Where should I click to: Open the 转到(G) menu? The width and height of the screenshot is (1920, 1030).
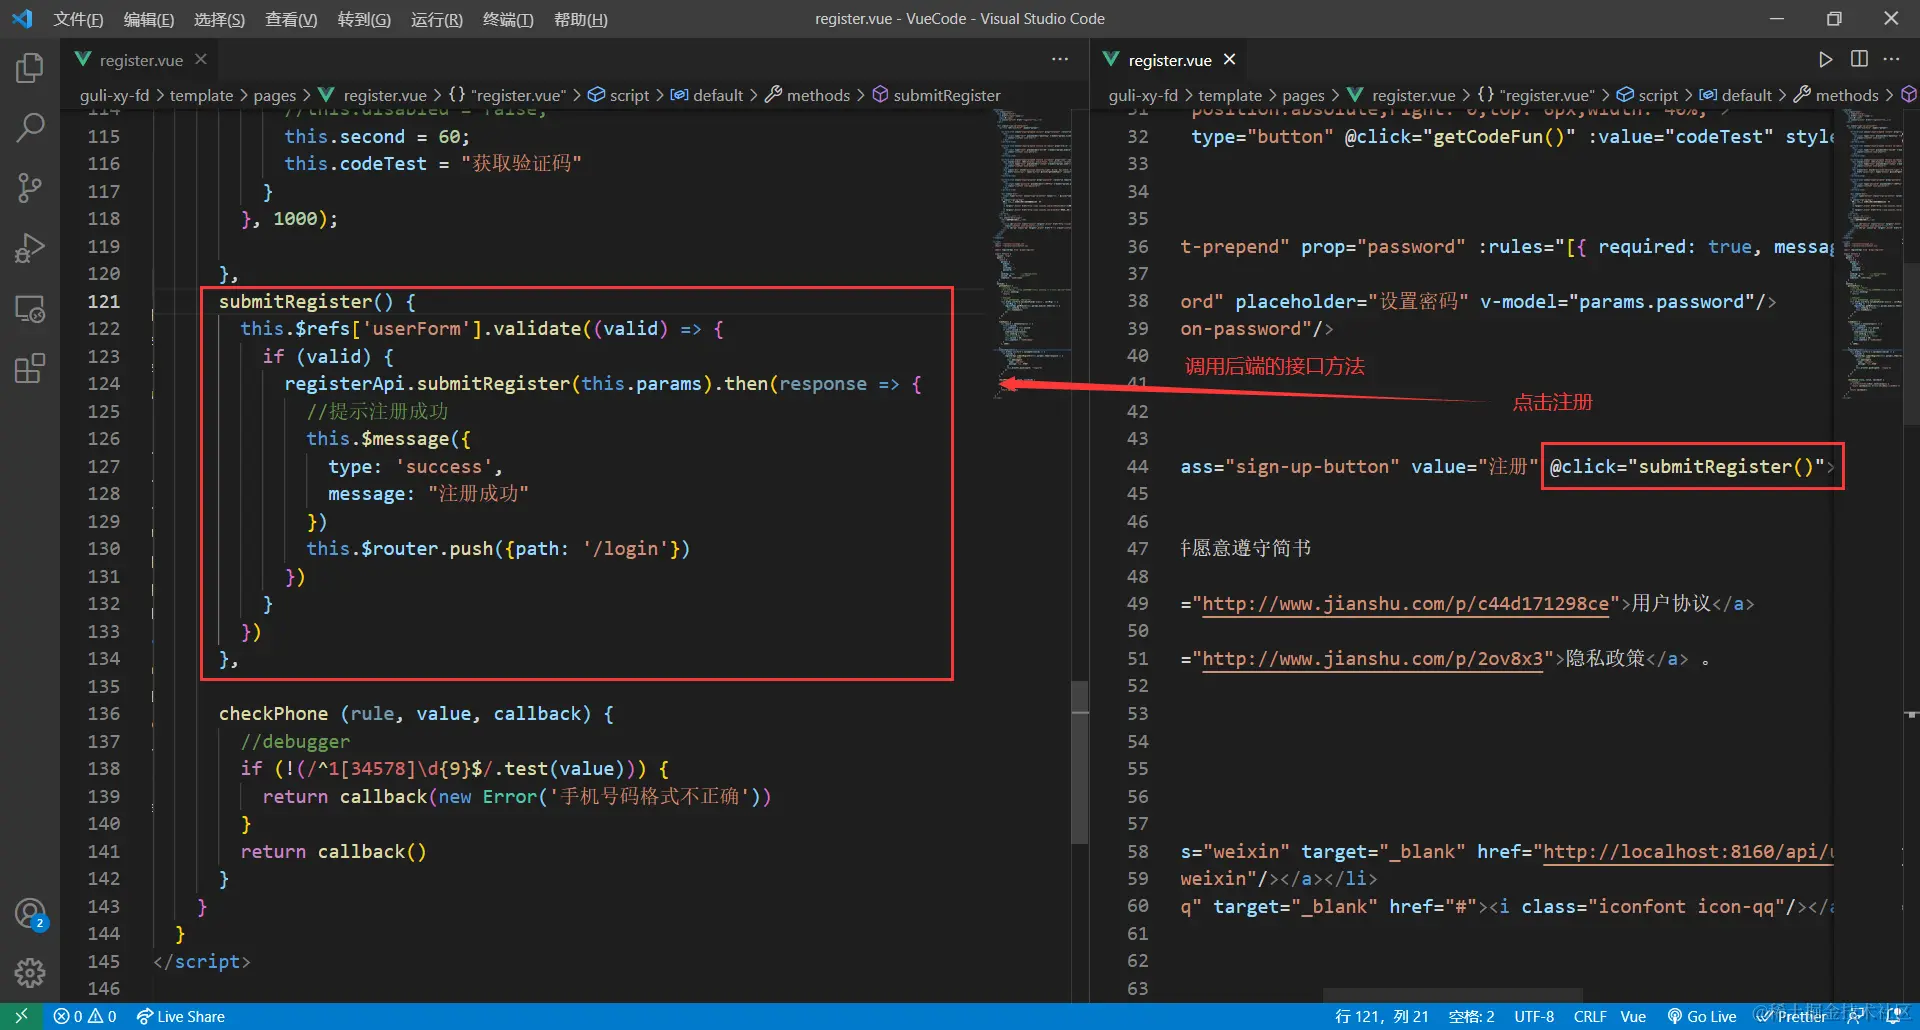(x=364, y=19)
